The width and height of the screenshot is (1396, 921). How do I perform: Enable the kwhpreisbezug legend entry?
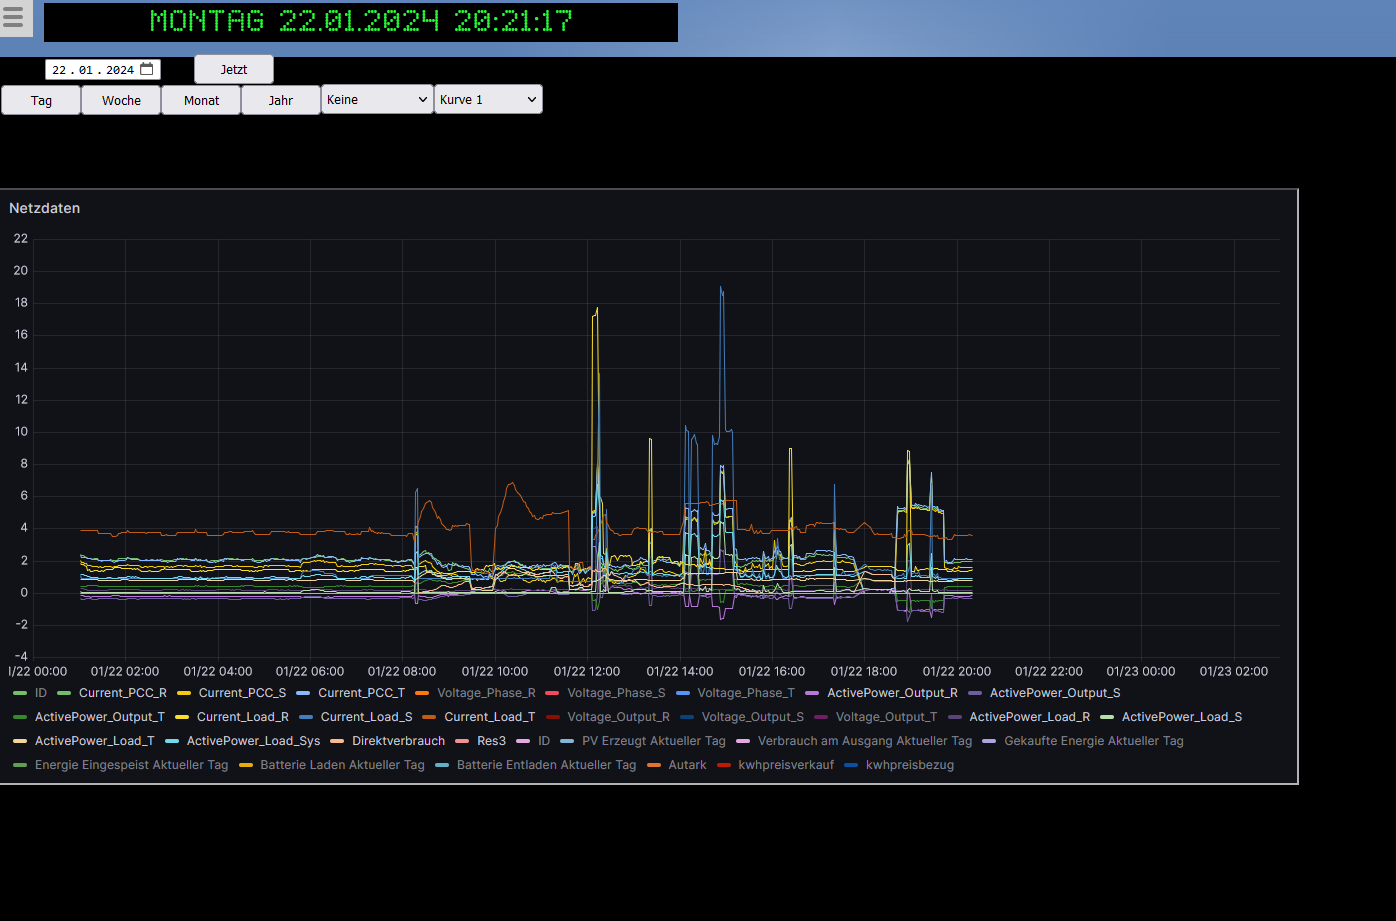[909, 765]
